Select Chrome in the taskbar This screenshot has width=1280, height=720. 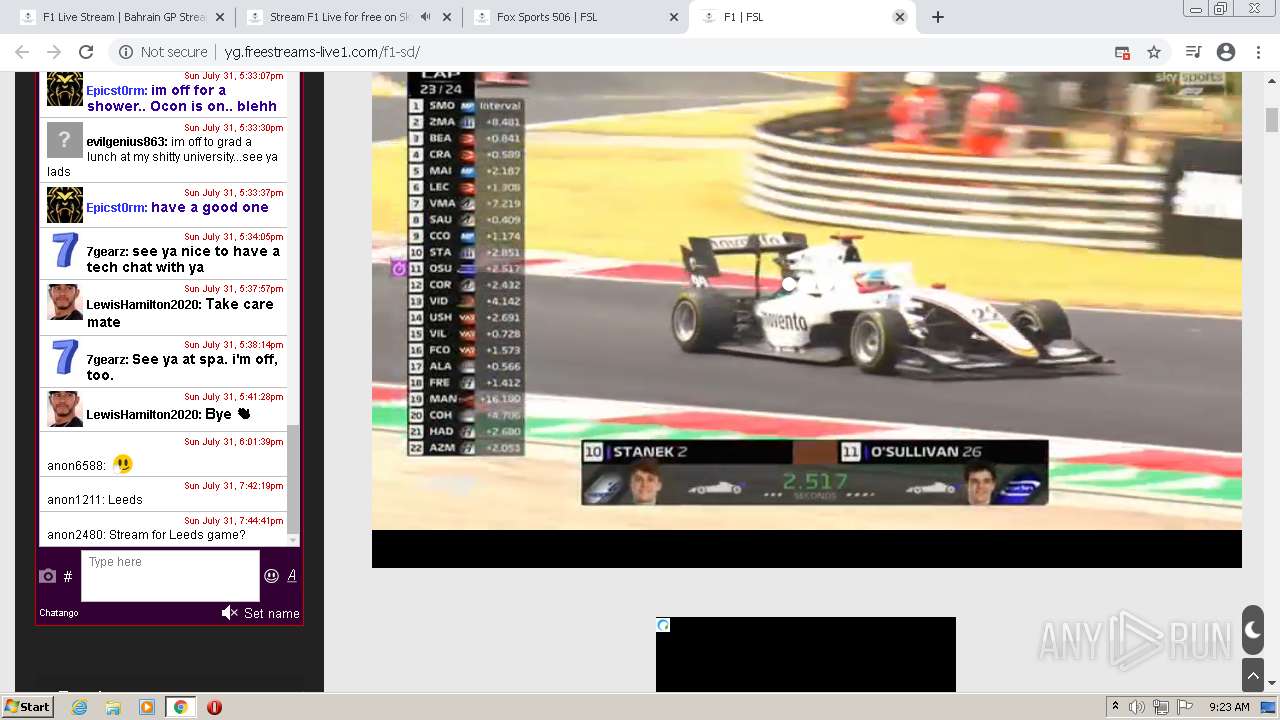point(180,707)
